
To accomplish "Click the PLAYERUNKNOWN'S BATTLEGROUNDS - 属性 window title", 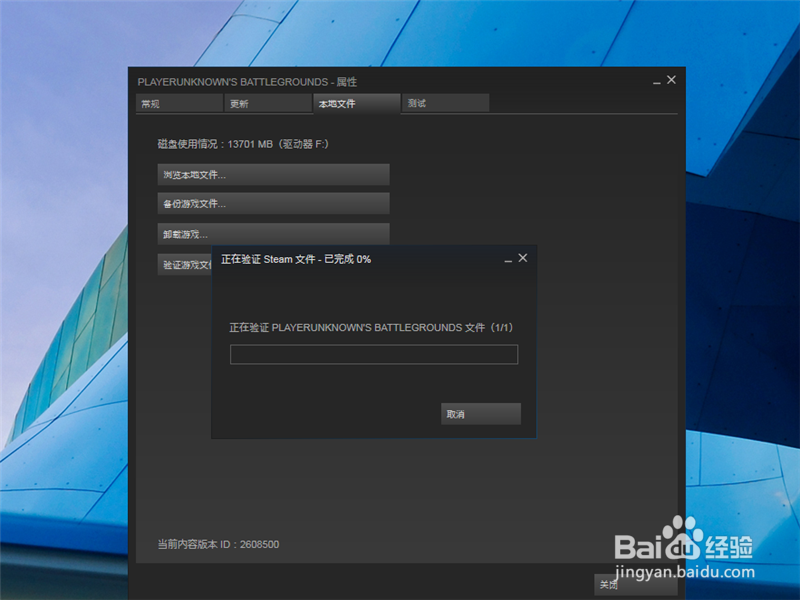I will click(x=247, y=82).
